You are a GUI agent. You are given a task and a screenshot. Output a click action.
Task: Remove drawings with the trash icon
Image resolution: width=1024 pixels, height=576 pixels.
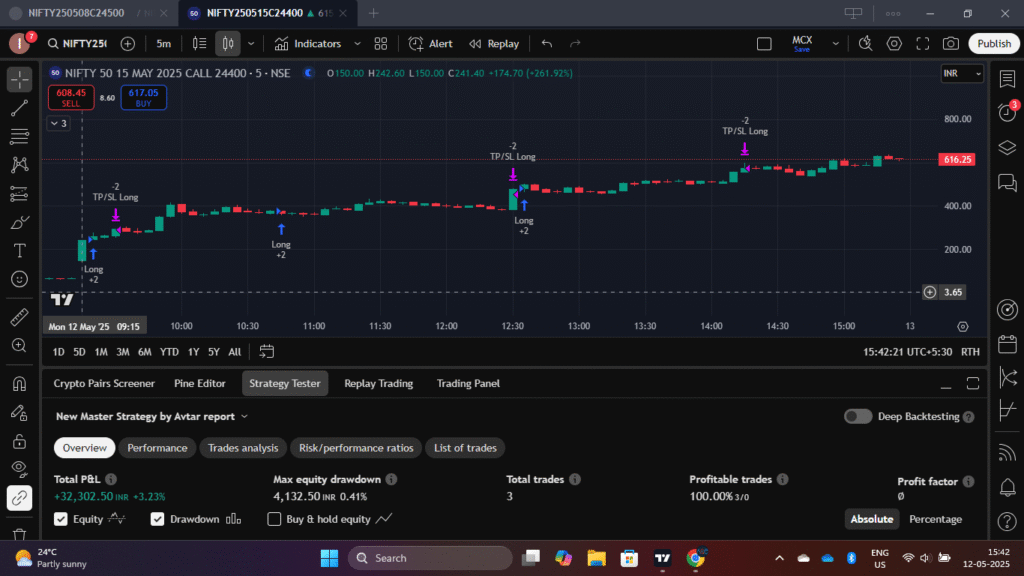click(20, 535)
